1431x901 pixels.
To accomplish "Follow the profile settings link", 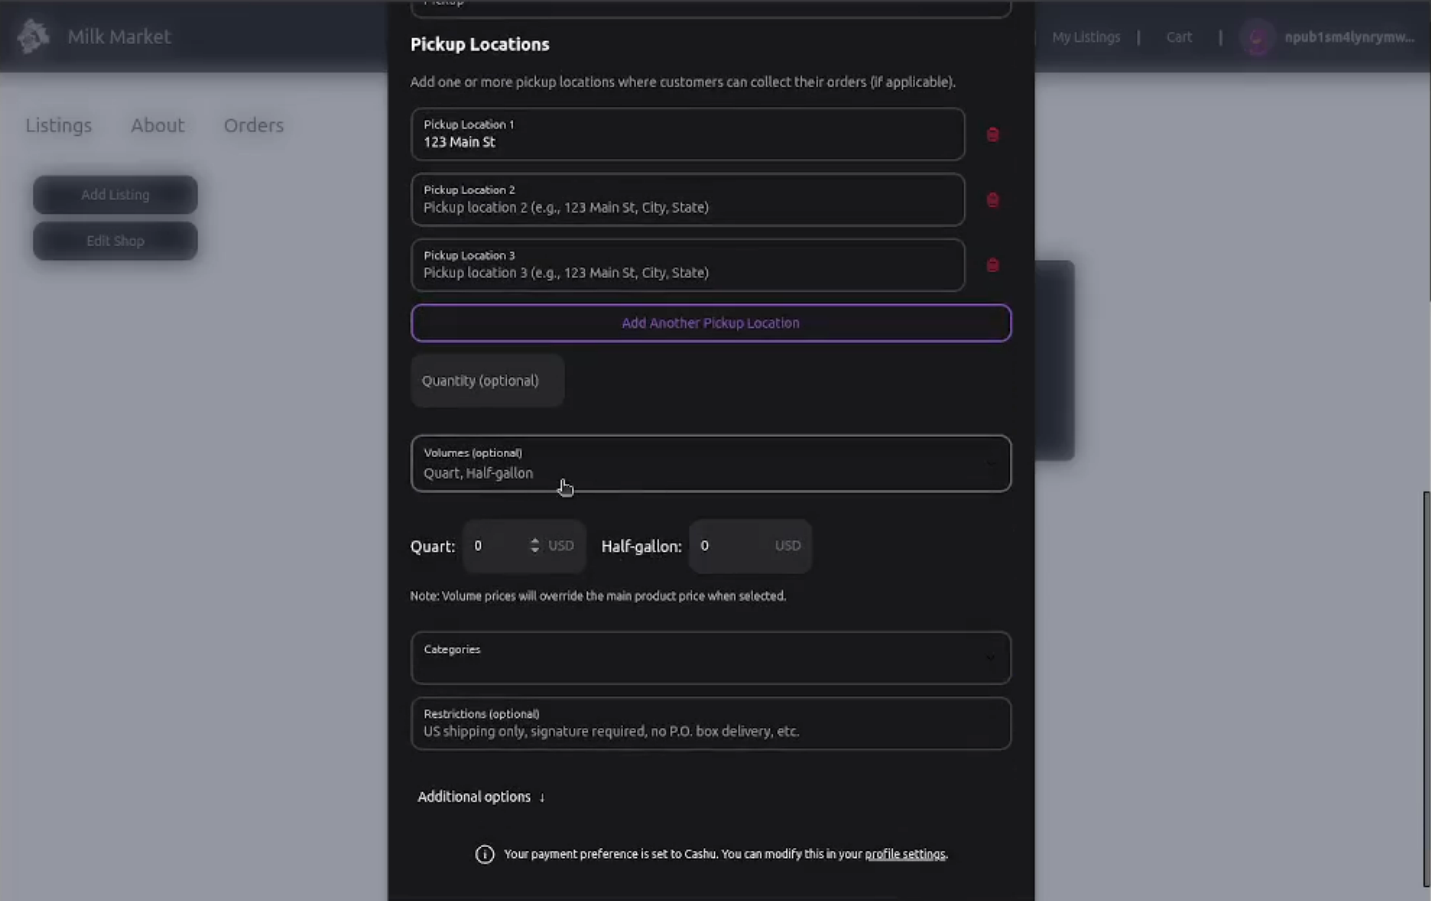I will tap(904, 854).
